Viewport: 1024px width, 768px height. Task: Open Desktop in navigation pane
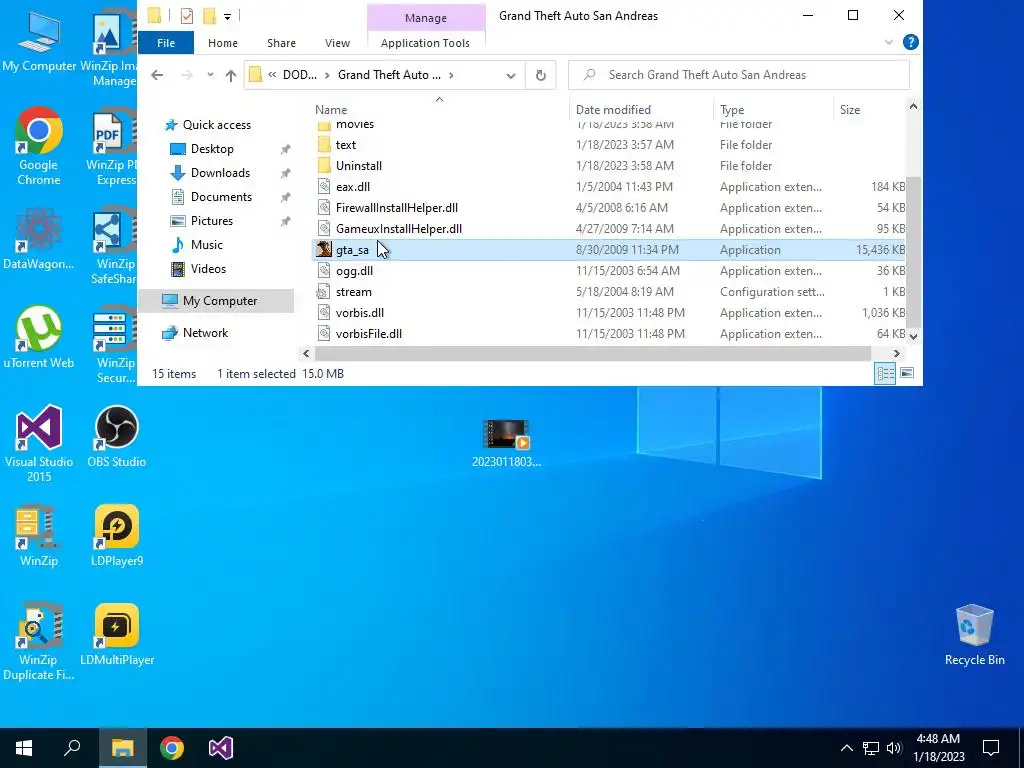[x=212, y=149]
